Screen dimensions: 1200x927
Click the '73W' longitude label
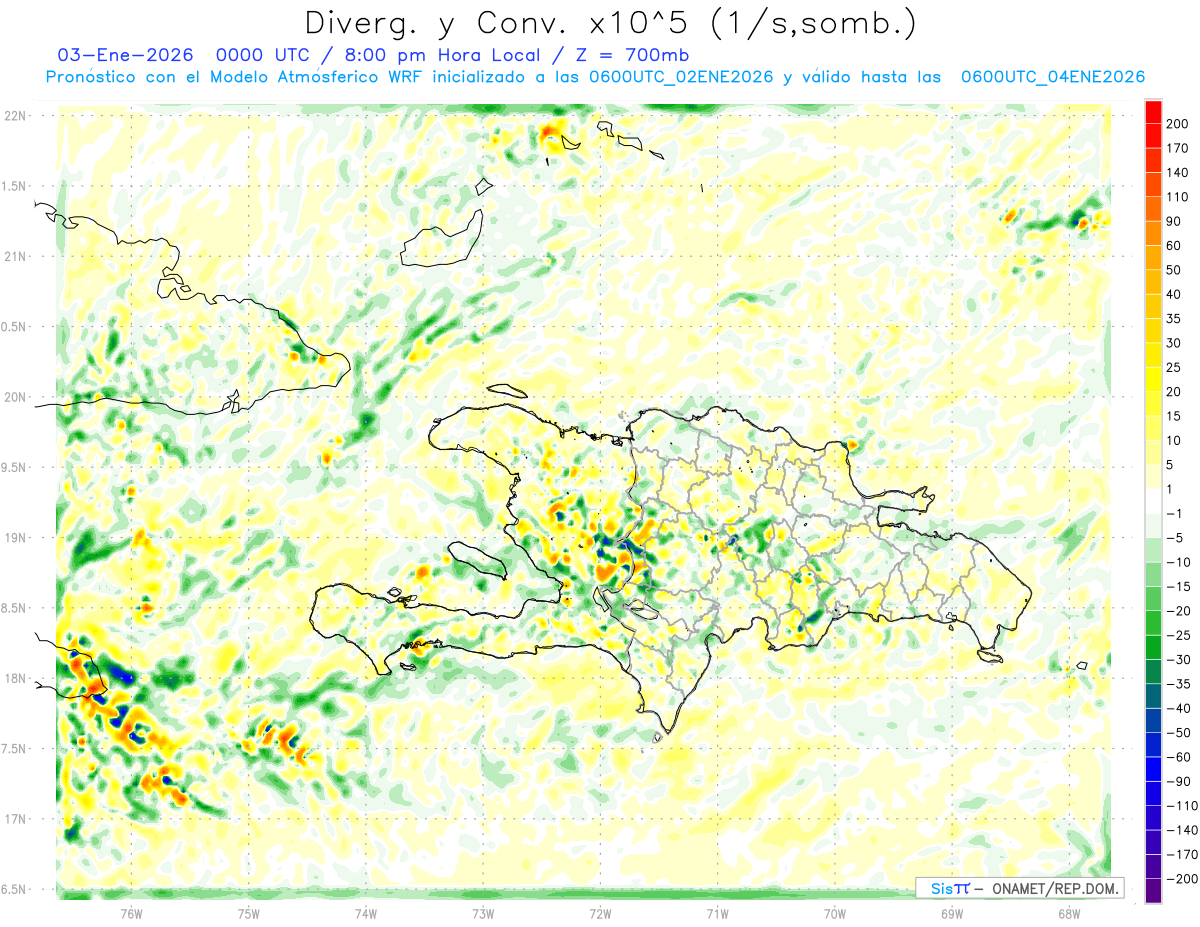(x=483, y=912)
